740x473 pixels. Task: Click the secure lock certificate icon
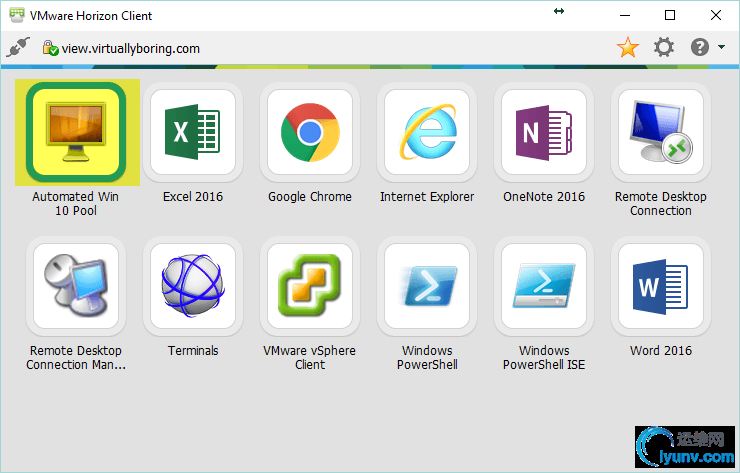tap(50, 48)
